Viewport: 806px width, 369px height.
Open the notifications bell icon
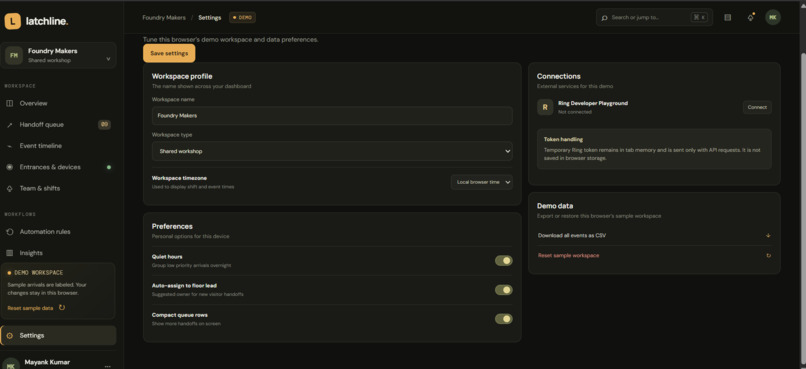[x=750, y=17]
